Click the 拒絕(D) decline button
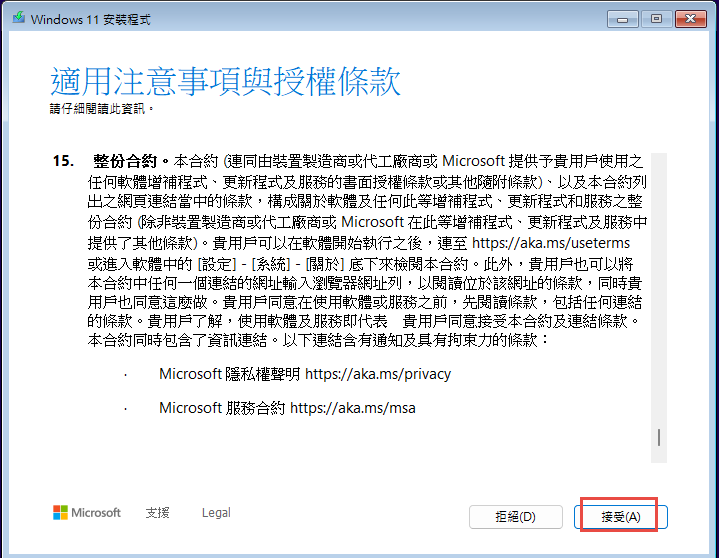The height and width of the screenshot is (558, 719). click(x=515, y=517)
